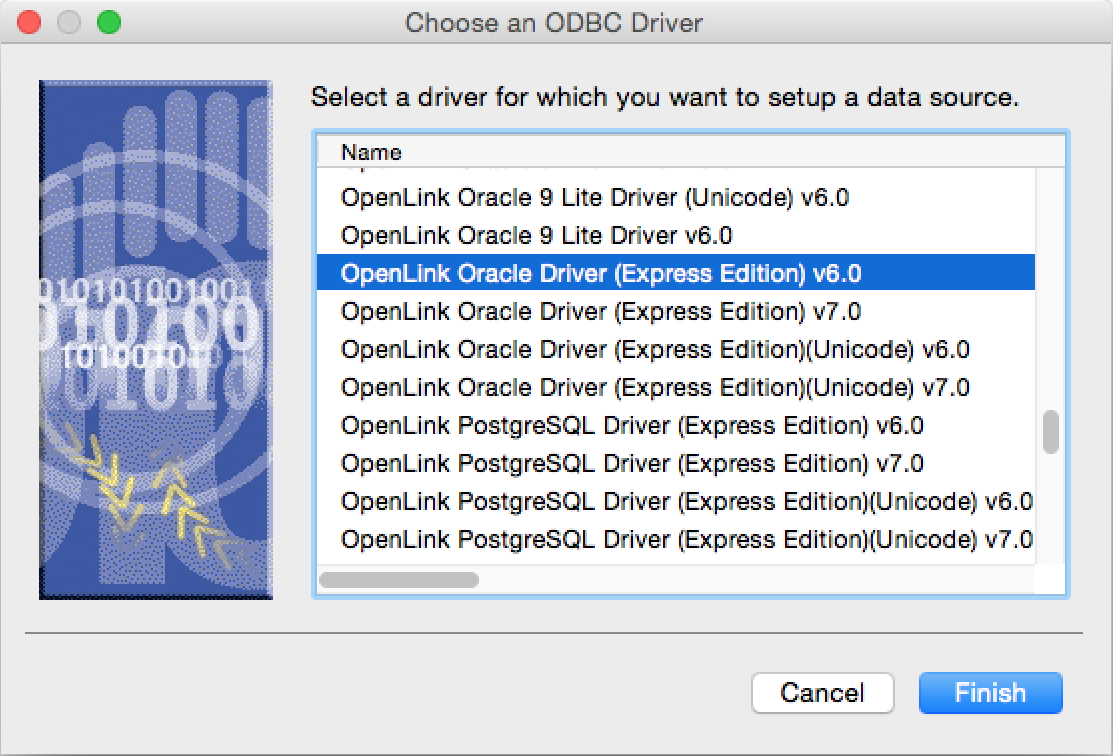Click the Finish button

tap(990, 692)
